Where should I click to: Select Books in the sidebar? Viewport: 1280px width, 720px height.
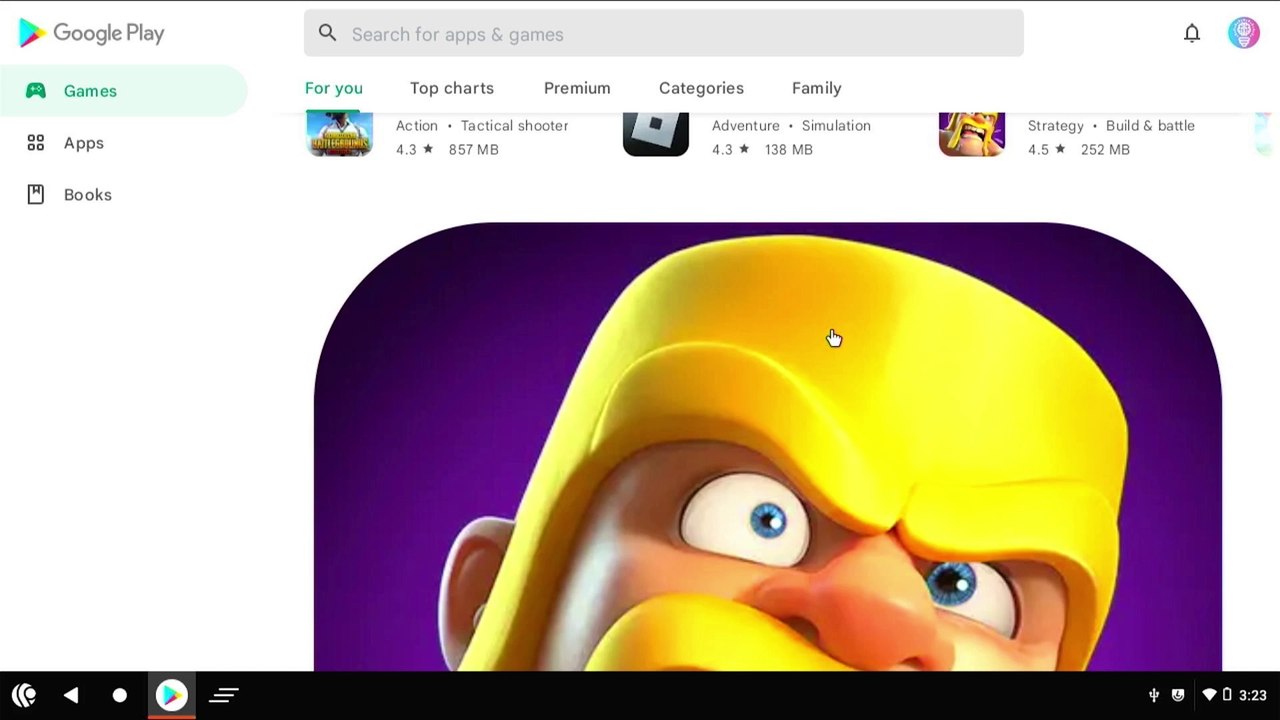pos(124,195)
